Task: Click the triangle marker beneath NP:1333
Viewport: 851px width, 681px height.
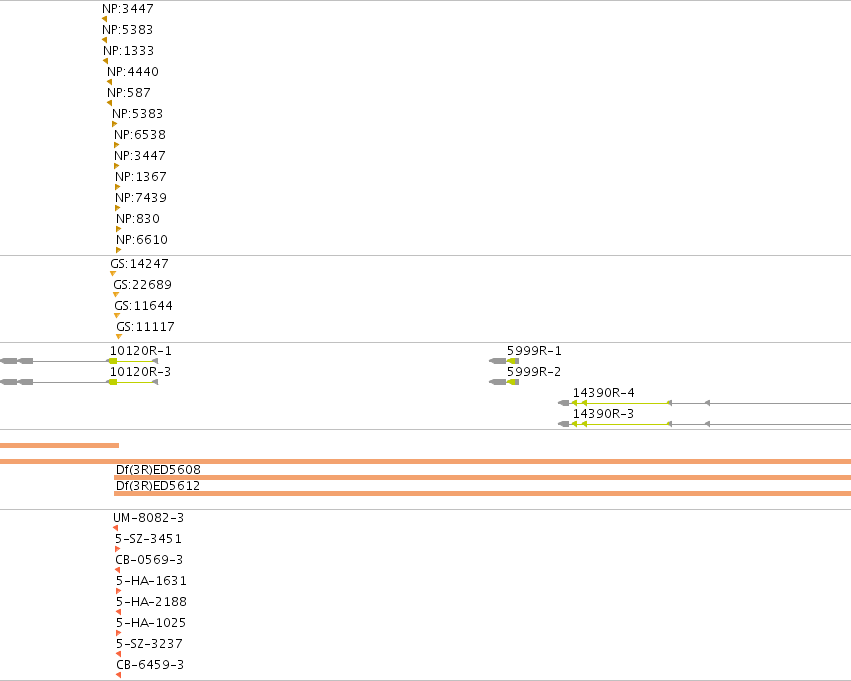Action: pyautogui.click(x=105, y=61)
